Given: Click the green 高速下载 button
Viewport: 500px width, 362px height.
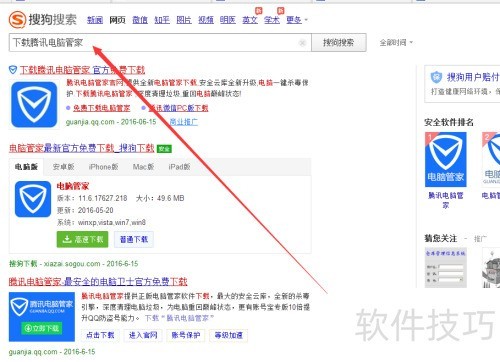Looking at the screenshot, I should click(x=82, y=239).
